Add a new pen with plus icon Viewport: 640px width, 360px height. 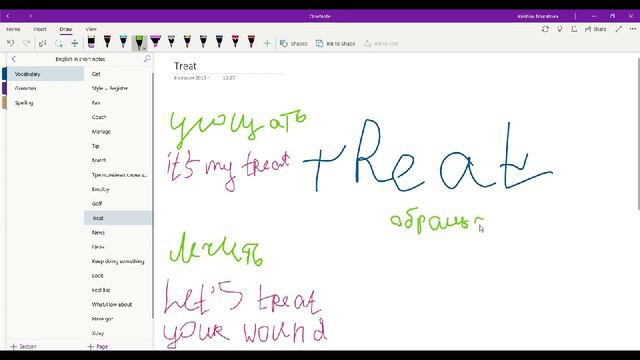[267, 43]
